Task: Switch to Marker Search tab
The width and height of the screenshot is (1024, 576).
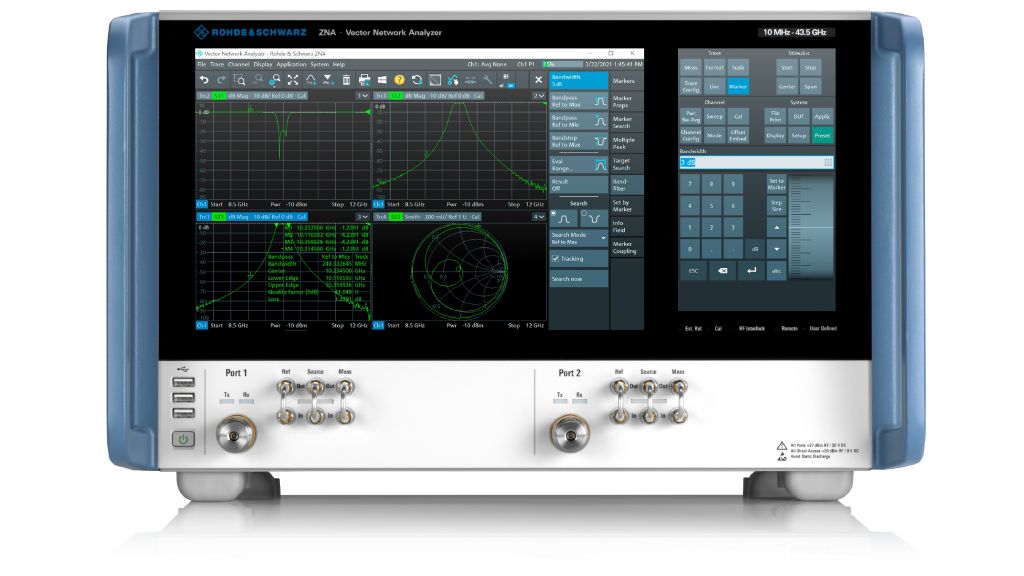Action: tap(626, 122)
